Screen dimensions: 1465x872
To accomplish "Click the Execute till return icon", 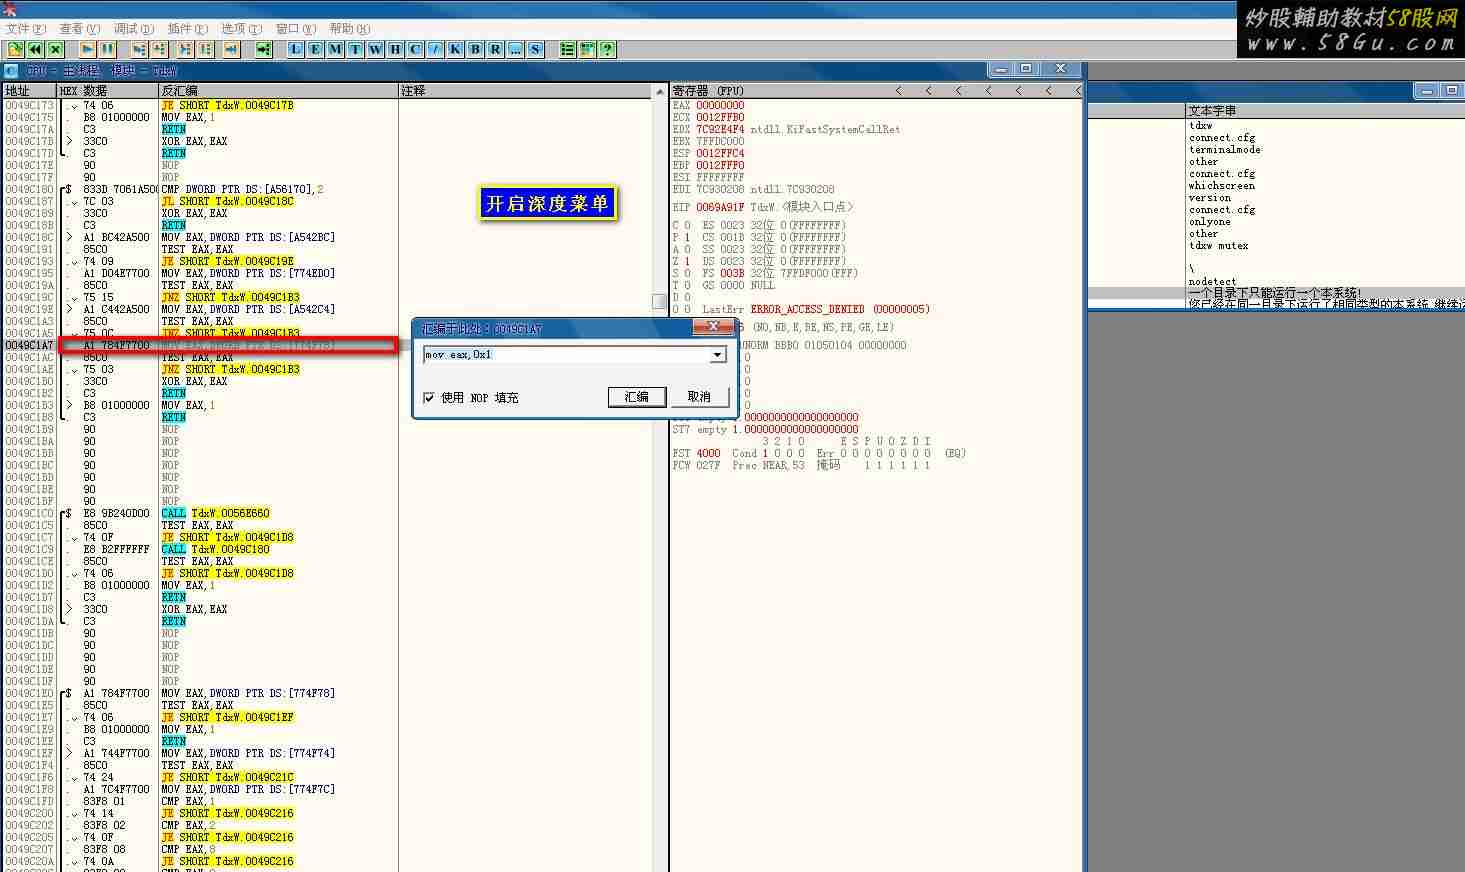I will tap(231, 49).
